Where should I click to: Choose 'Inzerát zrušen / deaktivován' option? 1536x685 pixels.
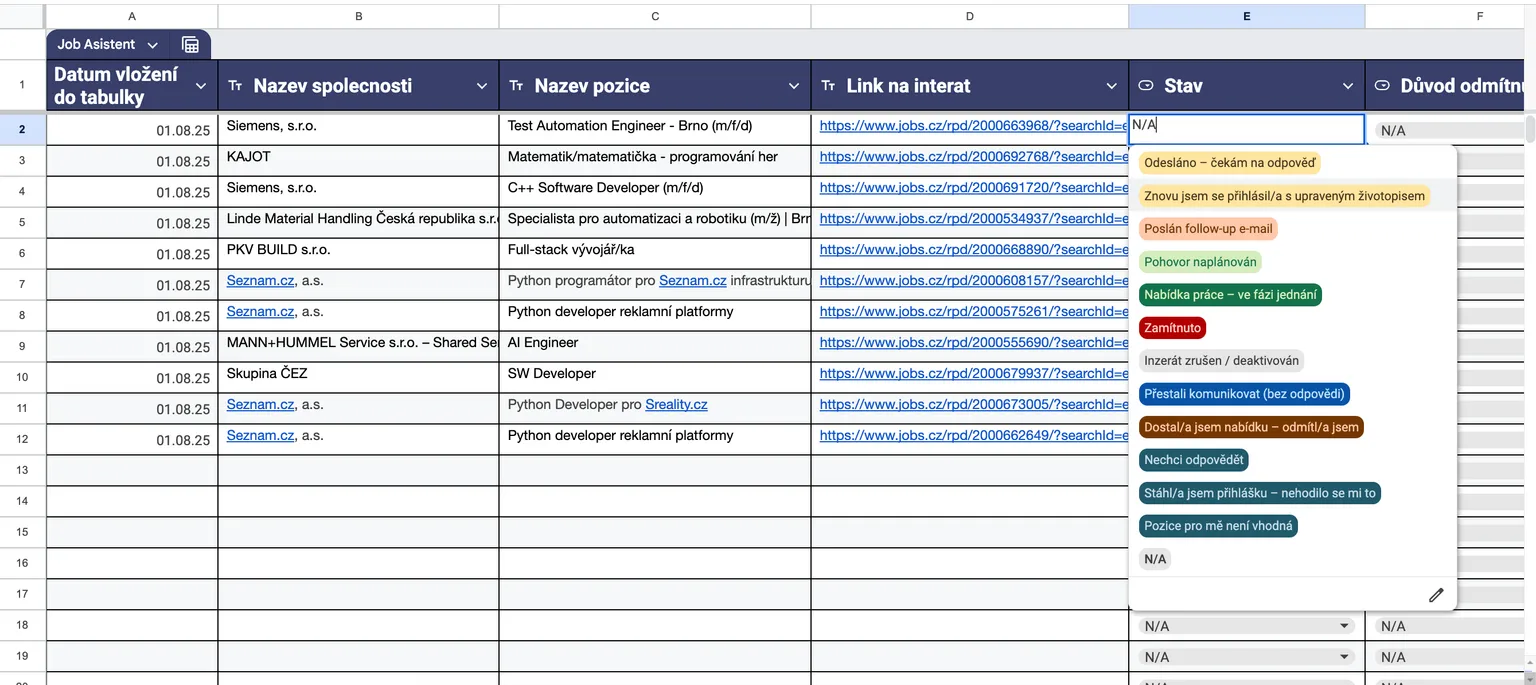coord(1221,360)
